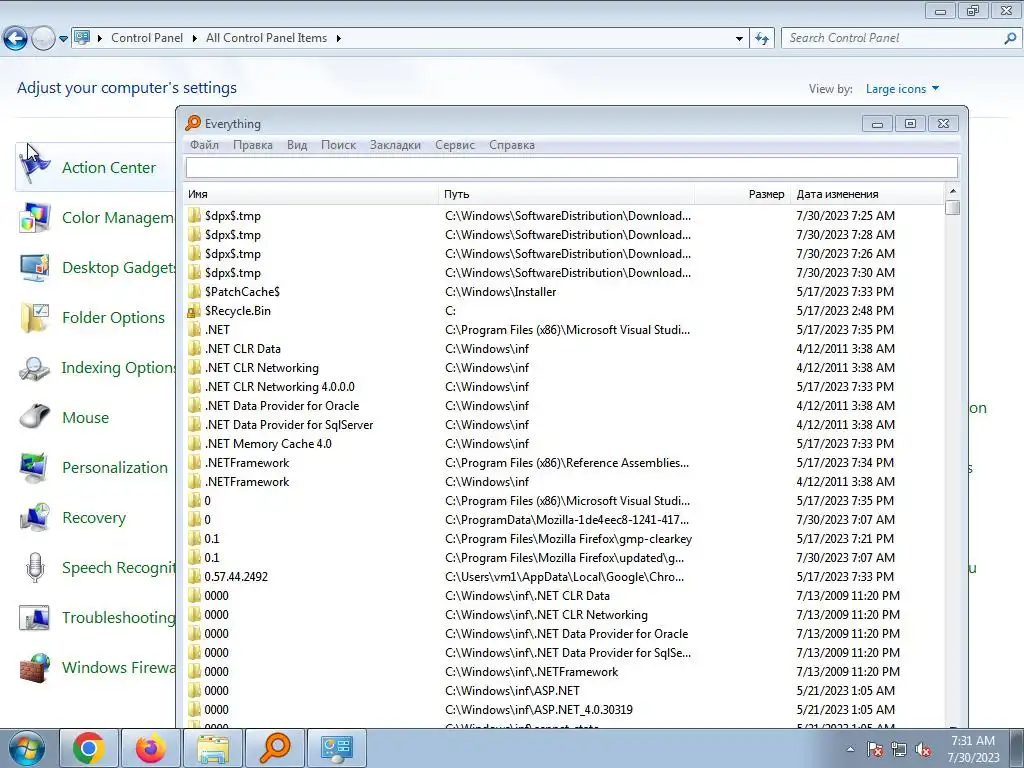The height and width of the screenshot is (768, 1024).
Task: Click path C:\Windows\inf\ASP.NET_4.0.30319
Action: pyautogui.click(x=539, y=710)
